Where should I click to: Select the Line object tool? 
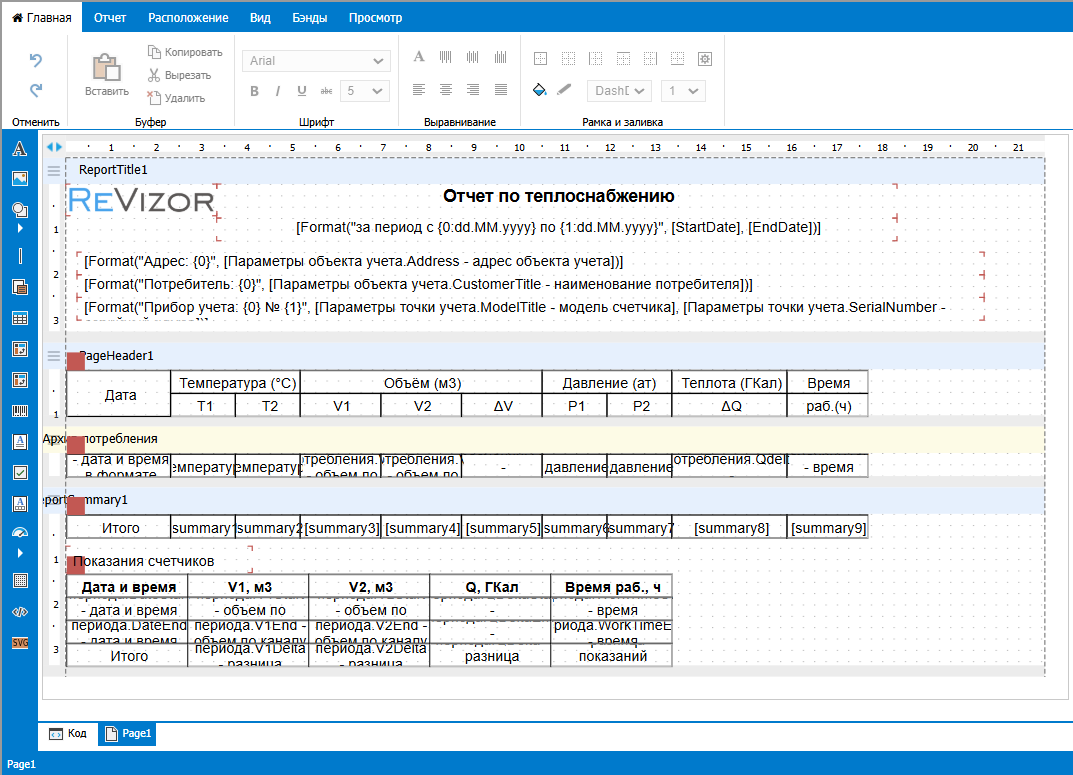tap(20, 256)
